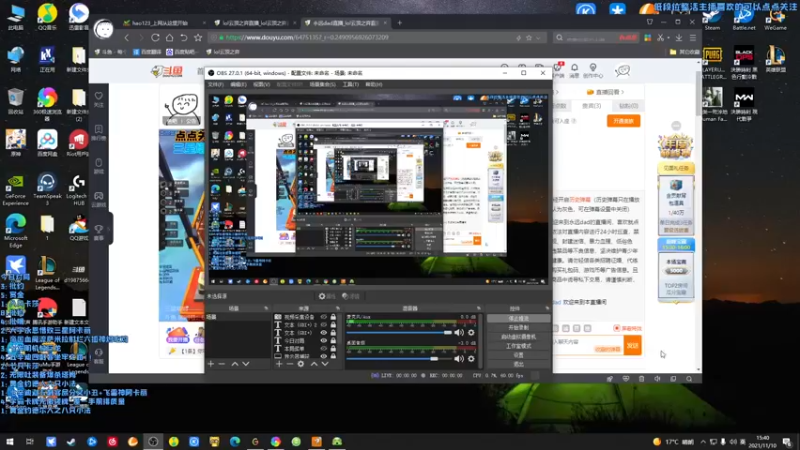Screen dimensions: 800x450
Task: Click 设置 button in OBS controls
Action: tap(518, 355)
